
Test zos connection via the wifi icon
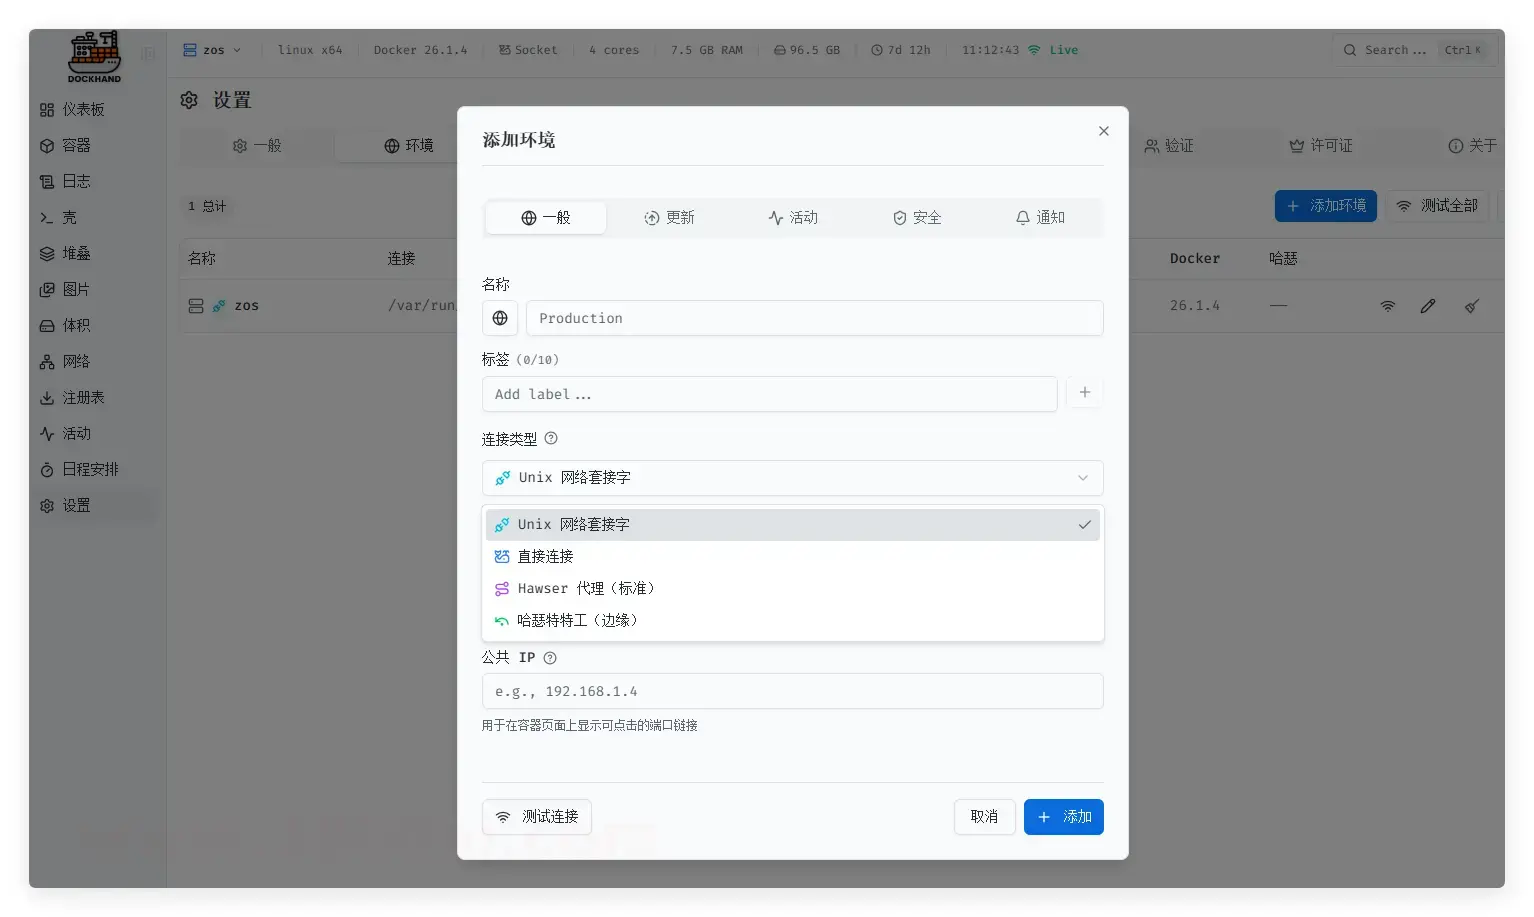[1388, 305]
